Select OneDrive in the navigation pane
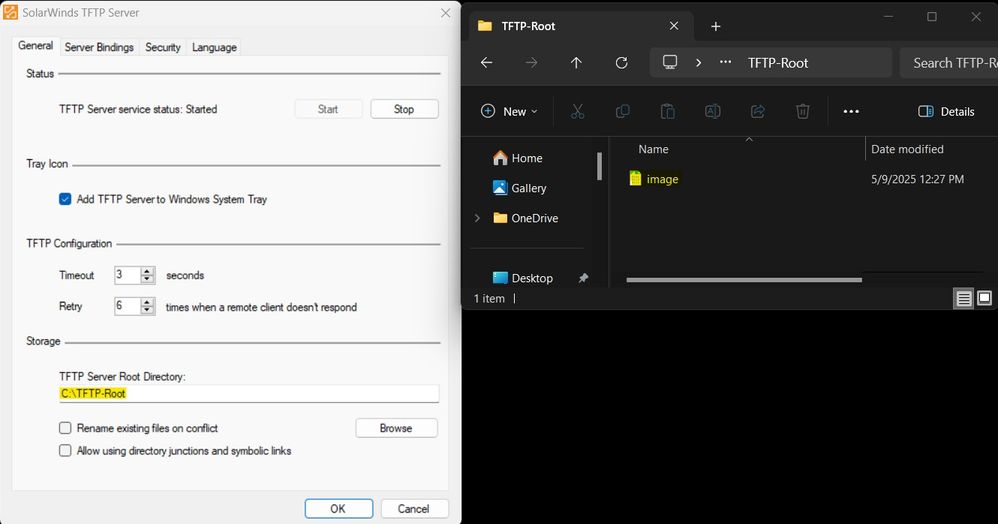 (x=526, y=218)
